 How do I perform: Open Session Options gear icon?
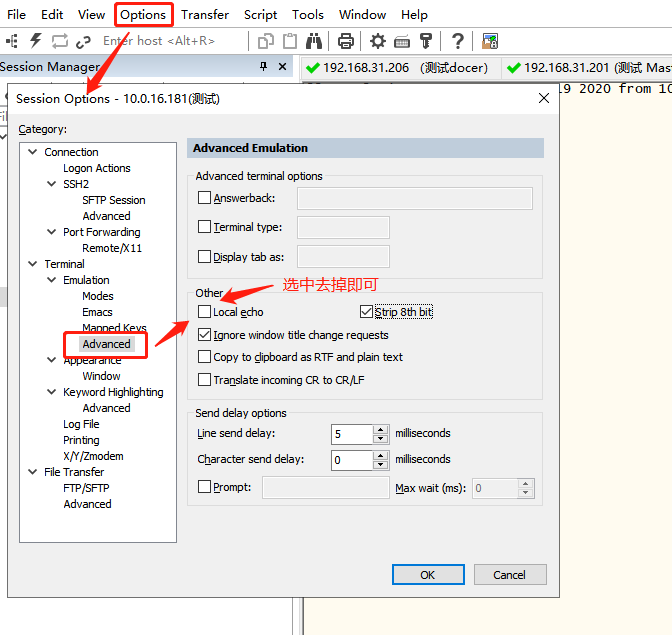coord(378,41)
